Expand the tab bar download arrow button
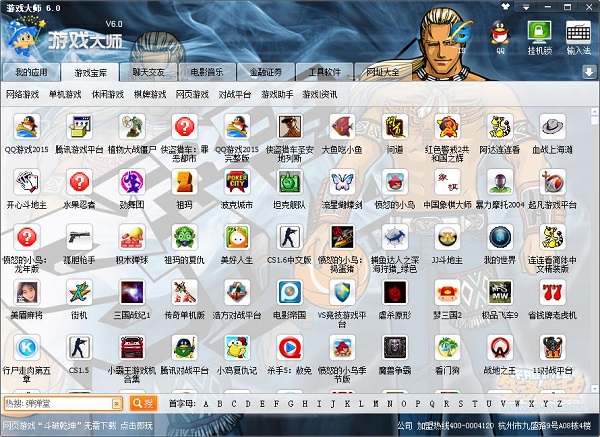 pyautogui.click(x=589, y=72)
